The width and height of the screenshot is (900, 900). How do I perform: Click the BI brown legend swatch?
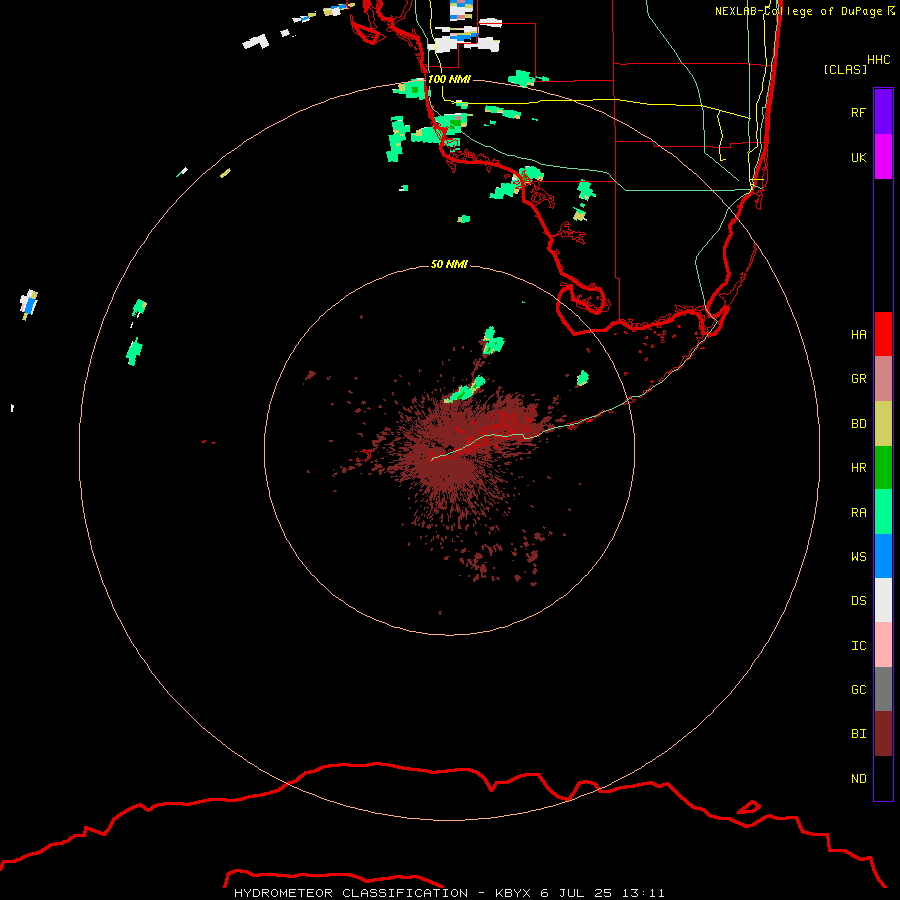click(x=883, y=734)
